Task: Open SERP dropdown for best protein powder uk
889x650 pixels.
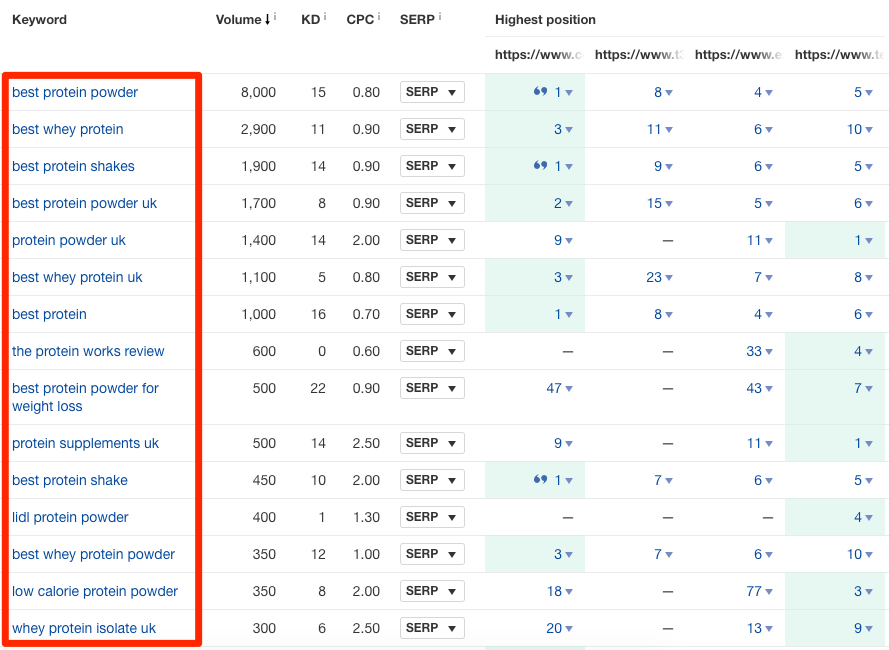Action: (432, 203)
